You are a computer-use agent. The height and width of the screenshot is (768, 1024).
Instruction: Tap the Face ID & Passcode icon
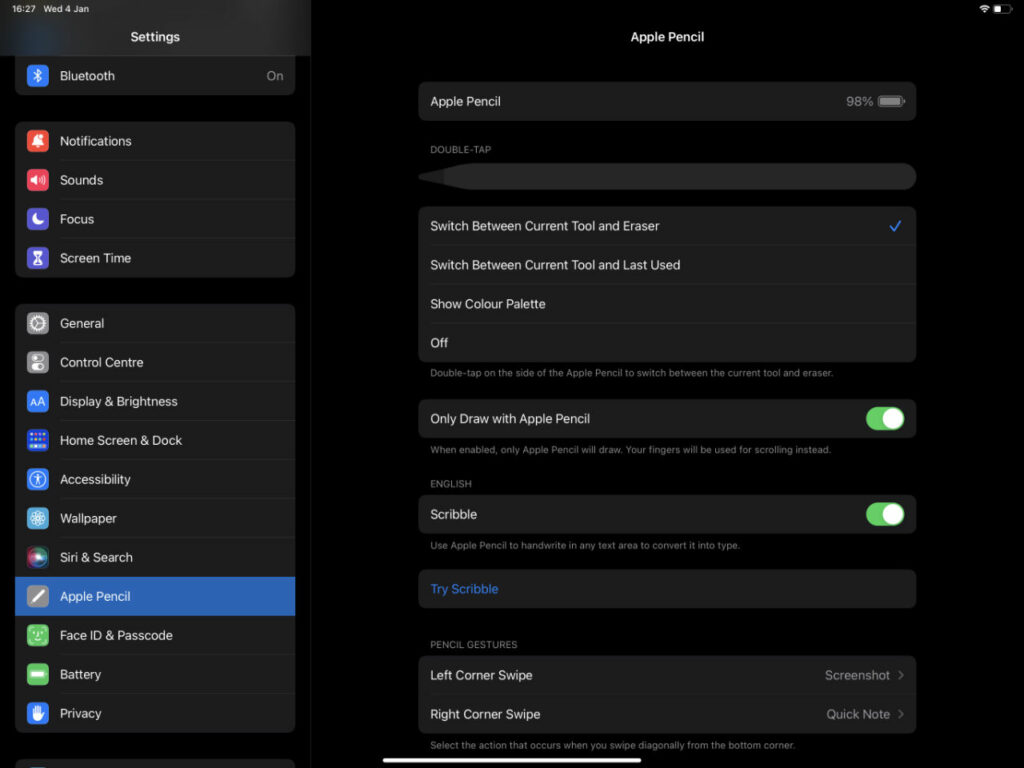(x=38, y=635)
